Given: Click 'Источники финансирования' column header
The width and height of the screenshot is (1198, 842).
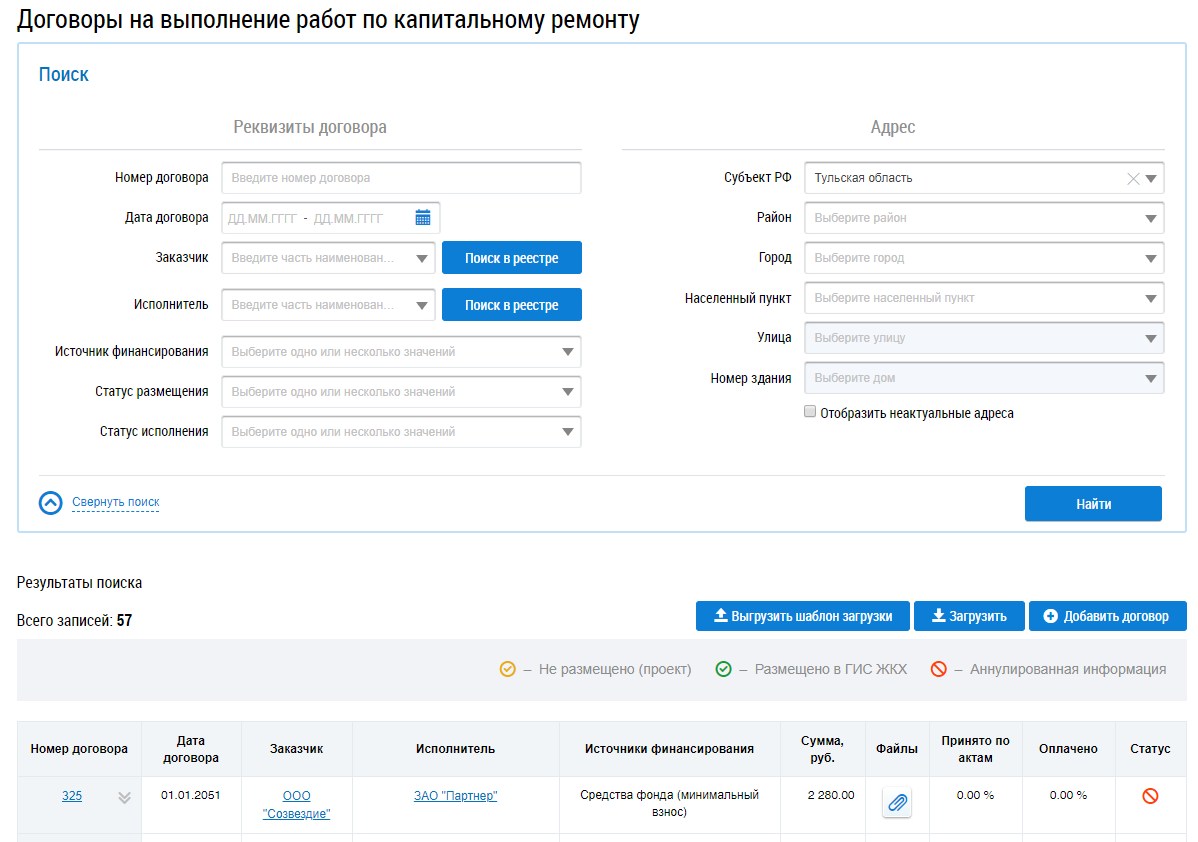Looking at the screenshot, I should coord(669,749).
